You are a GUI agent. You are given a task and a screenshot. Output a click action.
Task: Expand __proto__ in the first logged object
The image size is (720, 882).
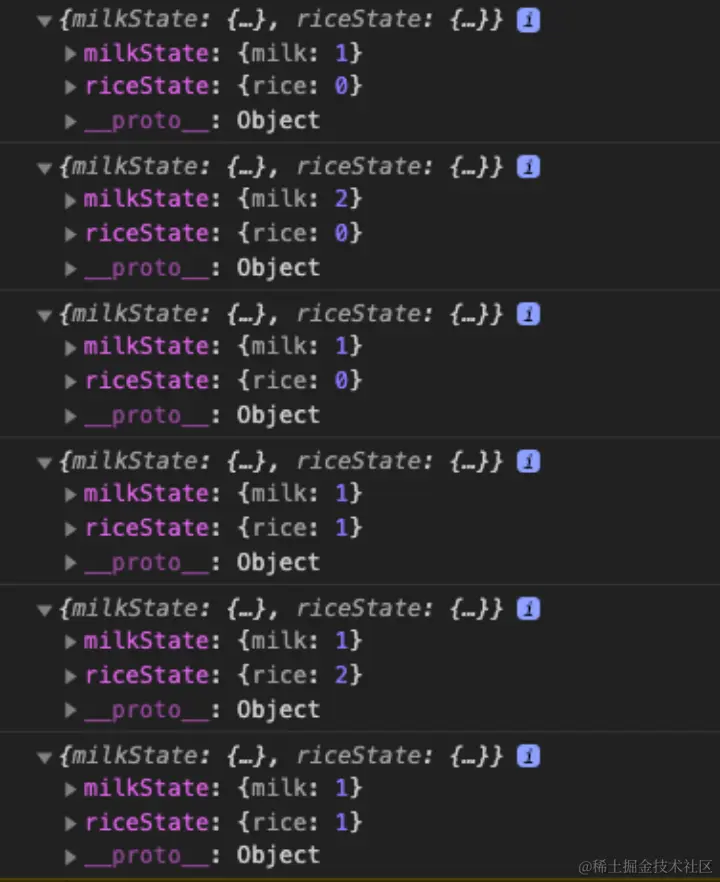[x=70, y=122]
